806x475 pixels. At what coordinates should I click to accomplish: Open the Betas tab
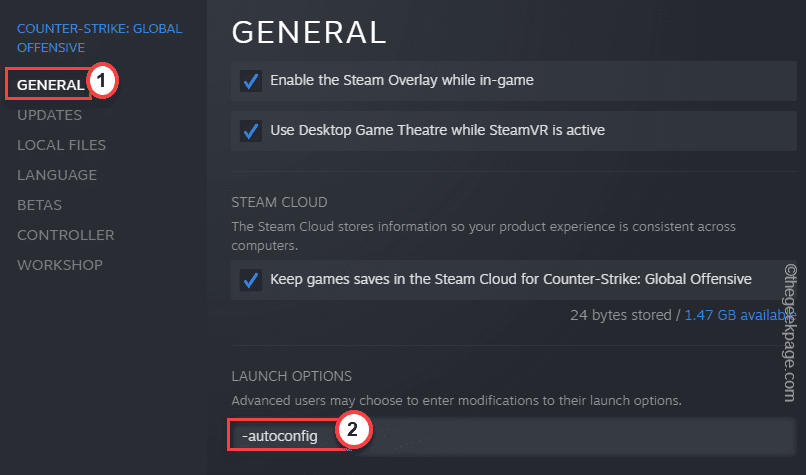[x=39, y=205]
